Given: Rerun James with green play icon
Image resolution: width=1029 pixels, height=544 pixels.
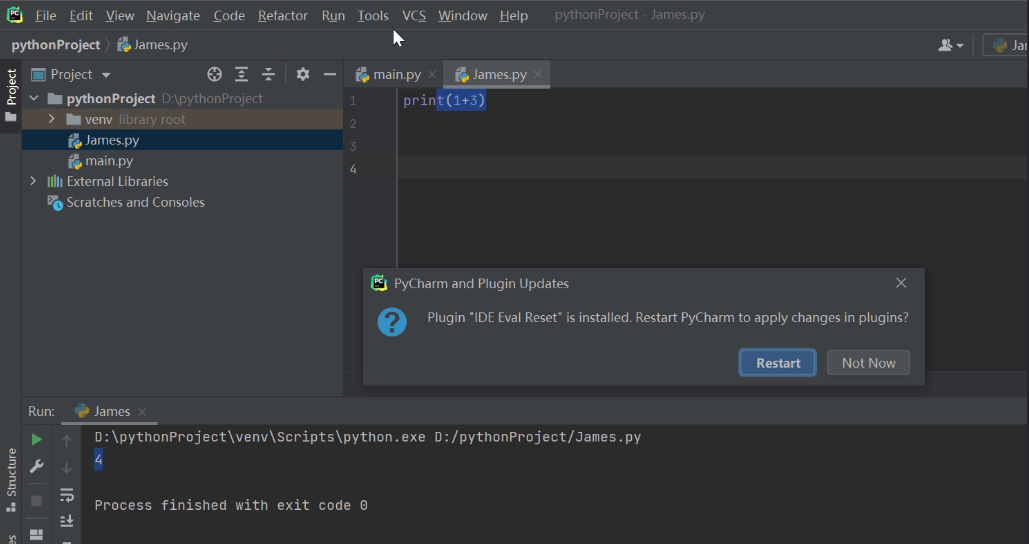Looking at the screenshot, I should coord(36,439).
